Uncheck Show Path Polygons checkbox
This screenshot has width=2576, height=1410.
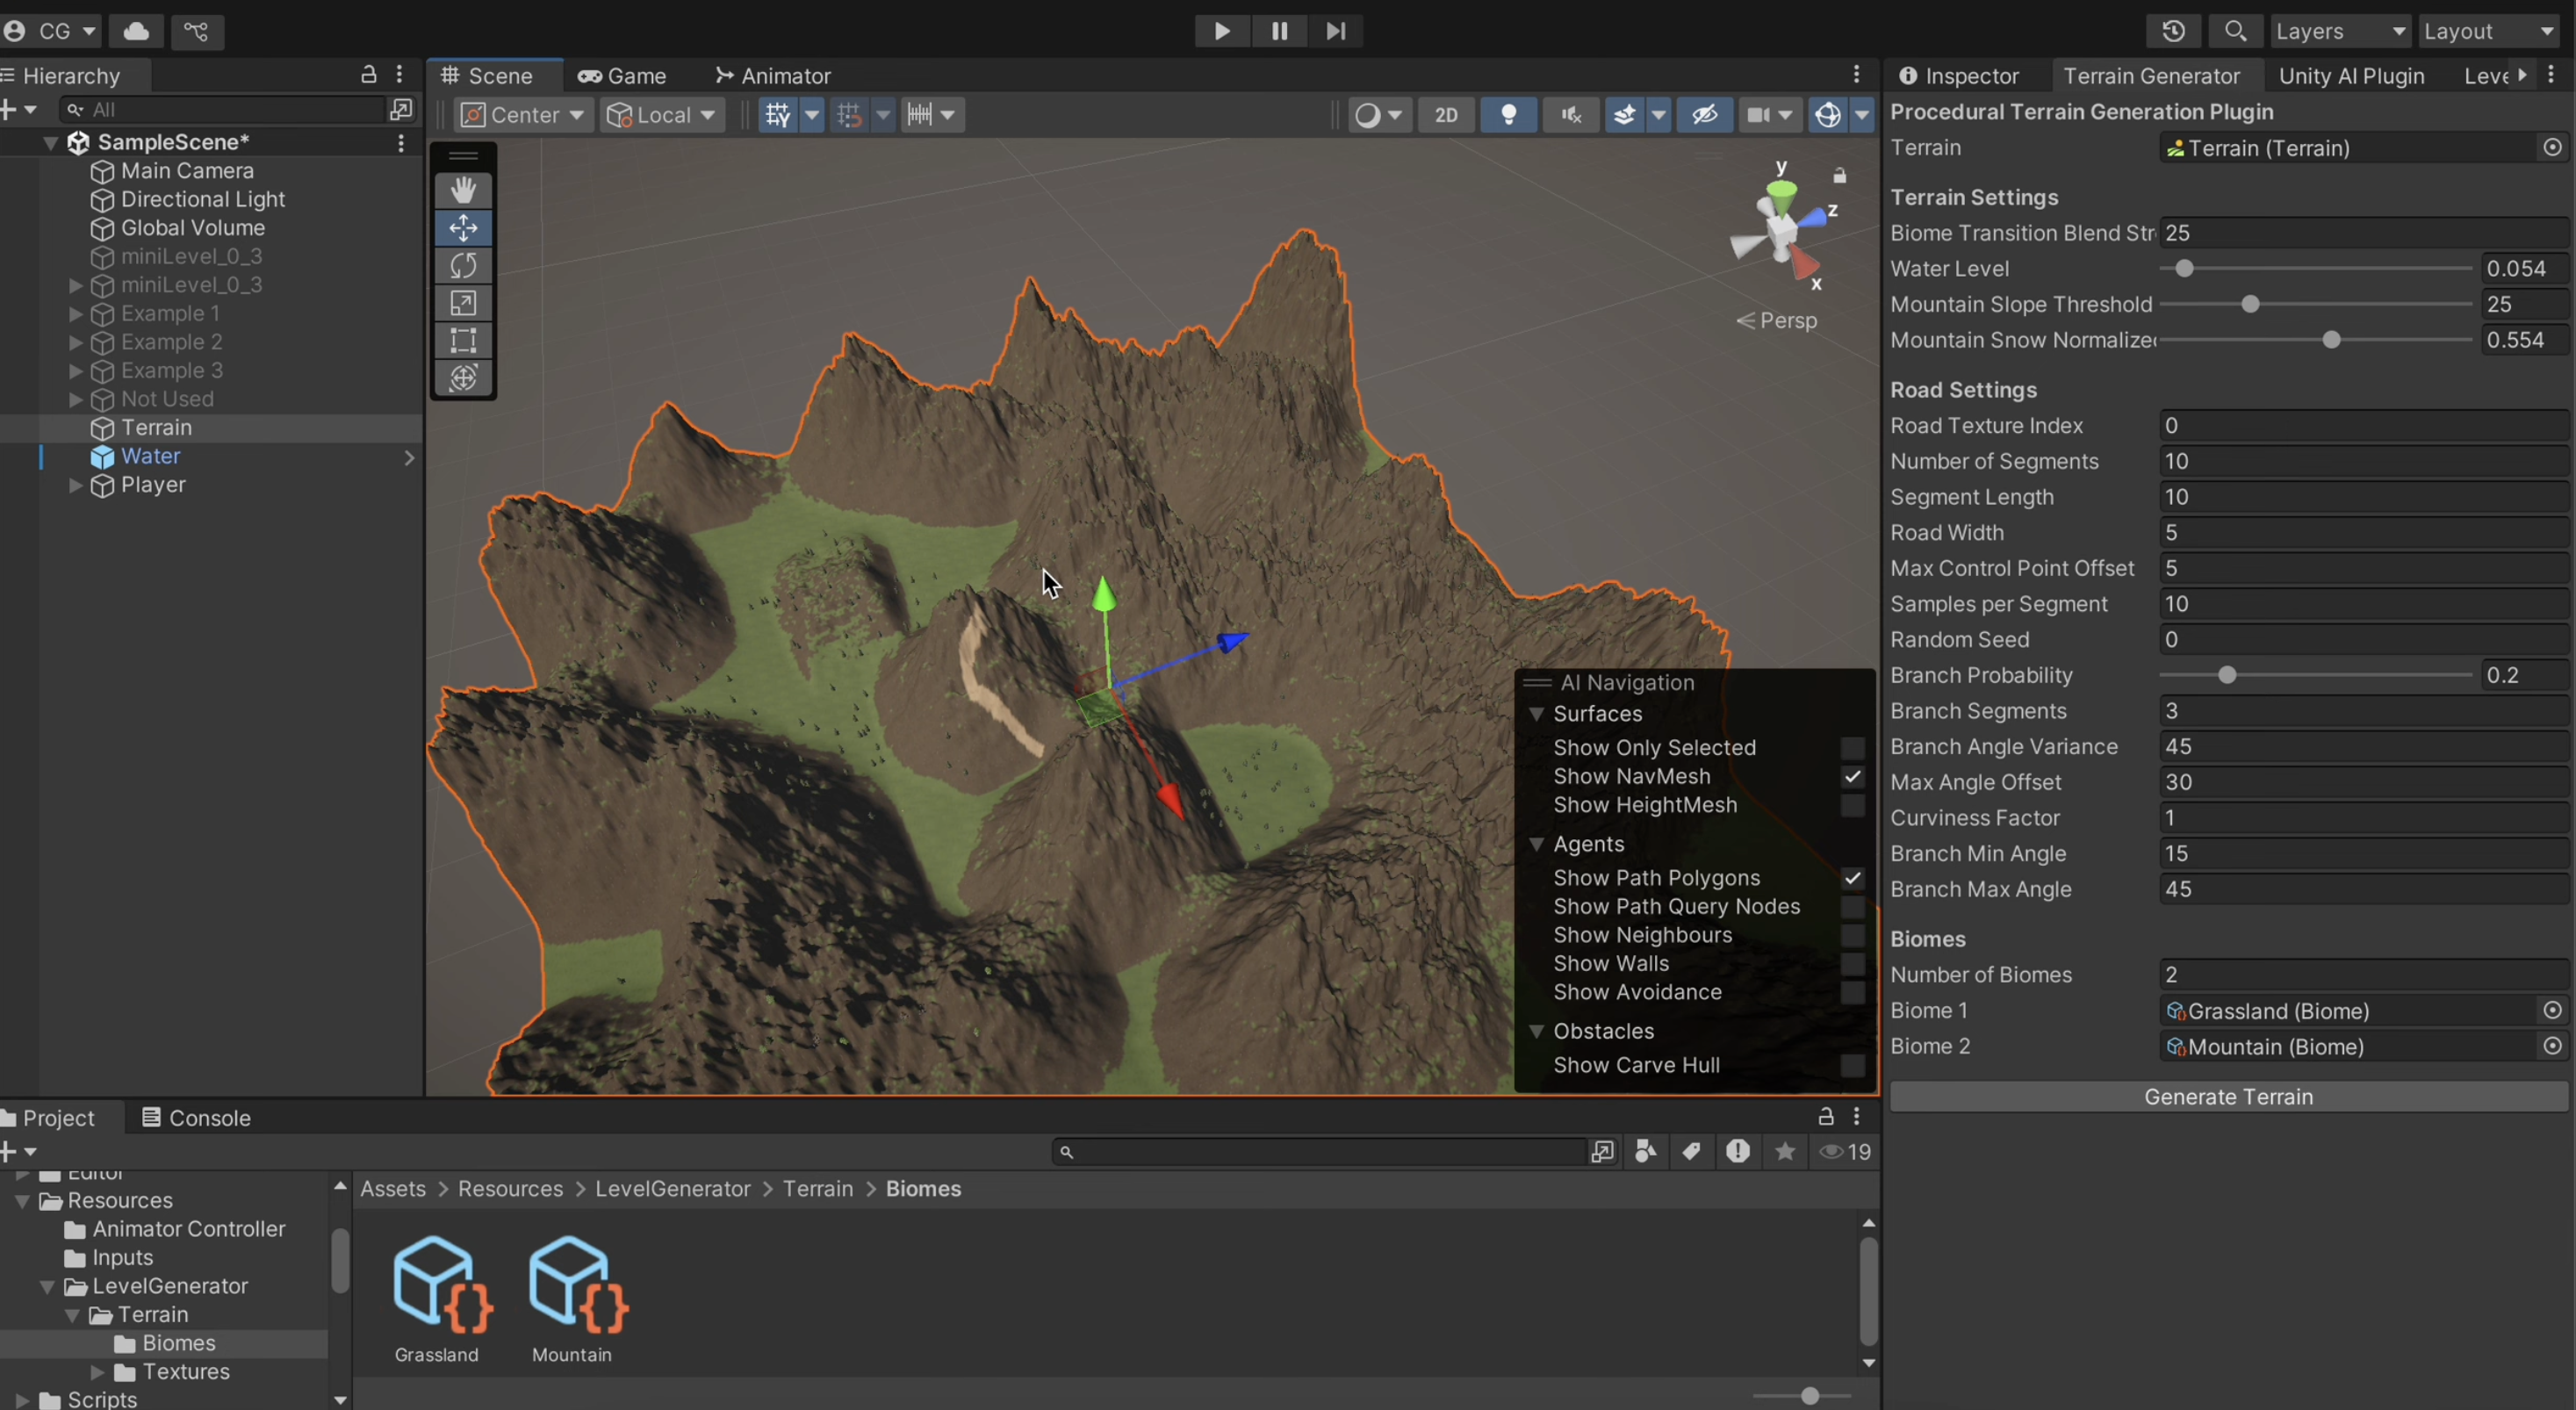pyautogui.click(x=1852, y=878)
